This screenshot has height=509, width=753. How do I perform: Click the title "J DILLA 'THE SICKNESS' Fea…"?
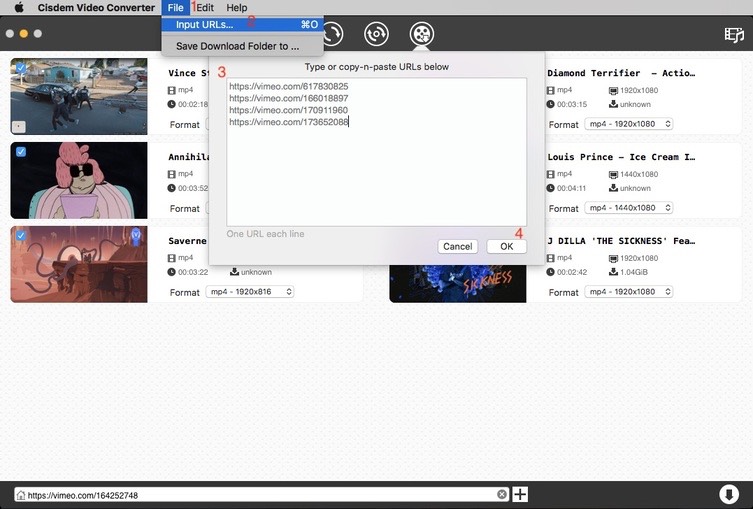(621, 241)
